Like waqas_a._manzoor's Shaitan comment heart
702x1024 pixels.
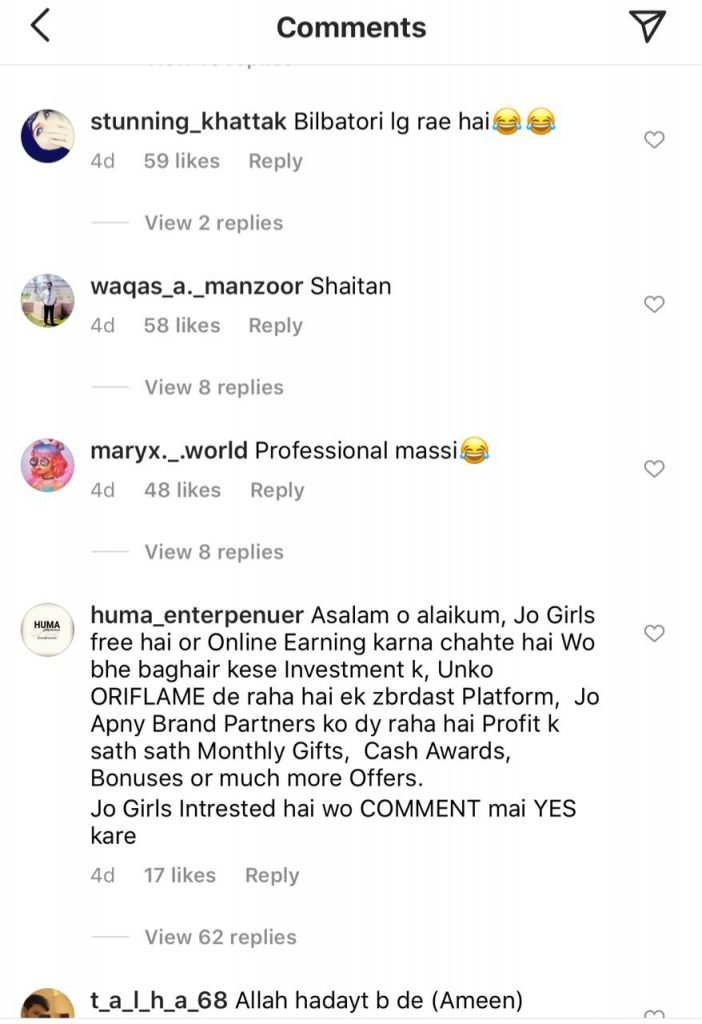tap(654, 304)
